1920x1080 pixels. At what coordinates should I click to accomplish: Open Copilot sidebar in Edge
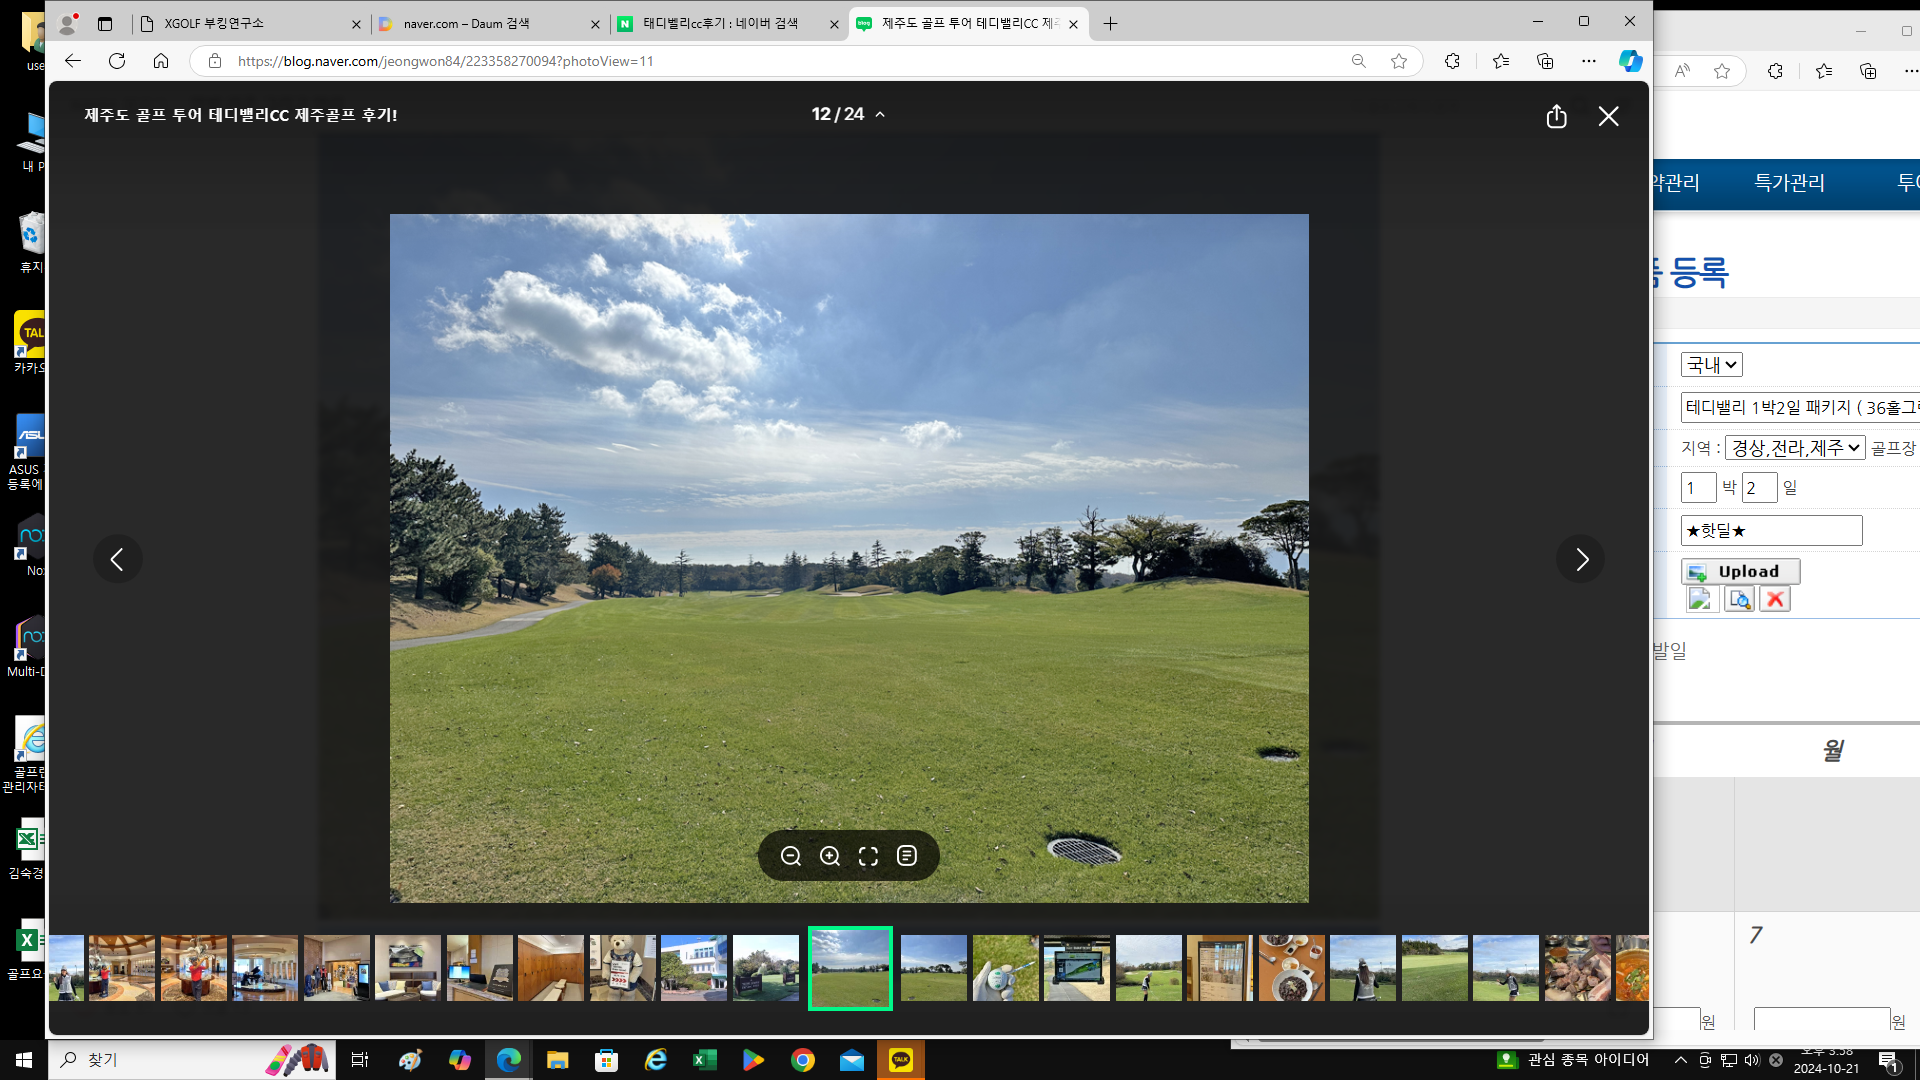pyautogui.click(x=1631, y=61)
